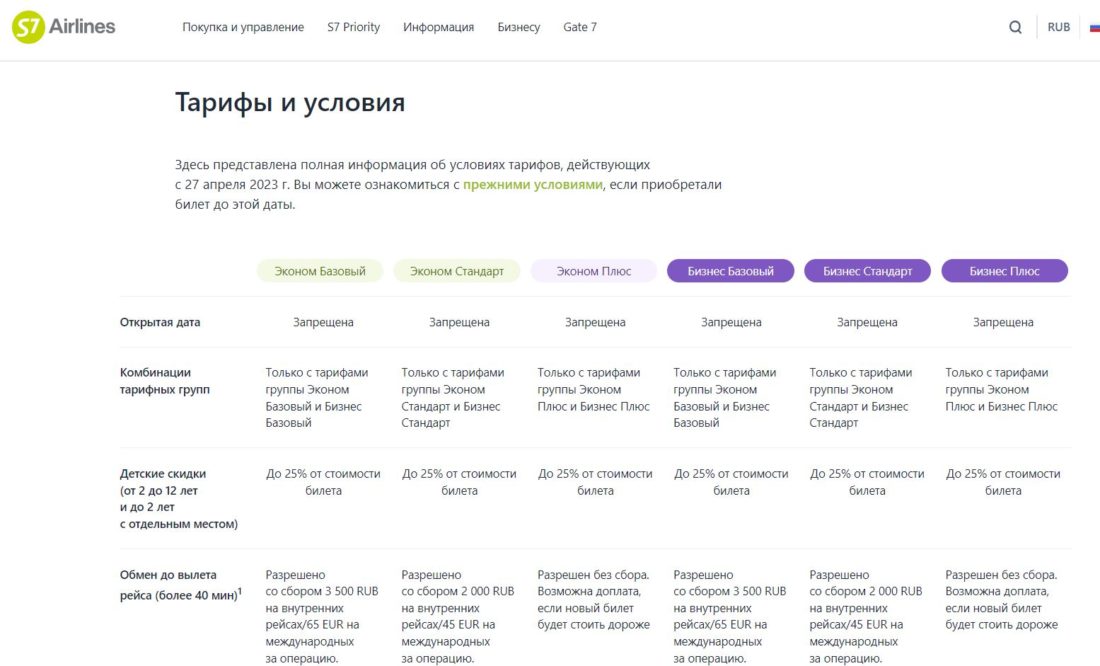This screenshot has height=666, width=1100.
Task: Open the Бизнесу menu
Action: pyautogui.click(x=519, y=27)
